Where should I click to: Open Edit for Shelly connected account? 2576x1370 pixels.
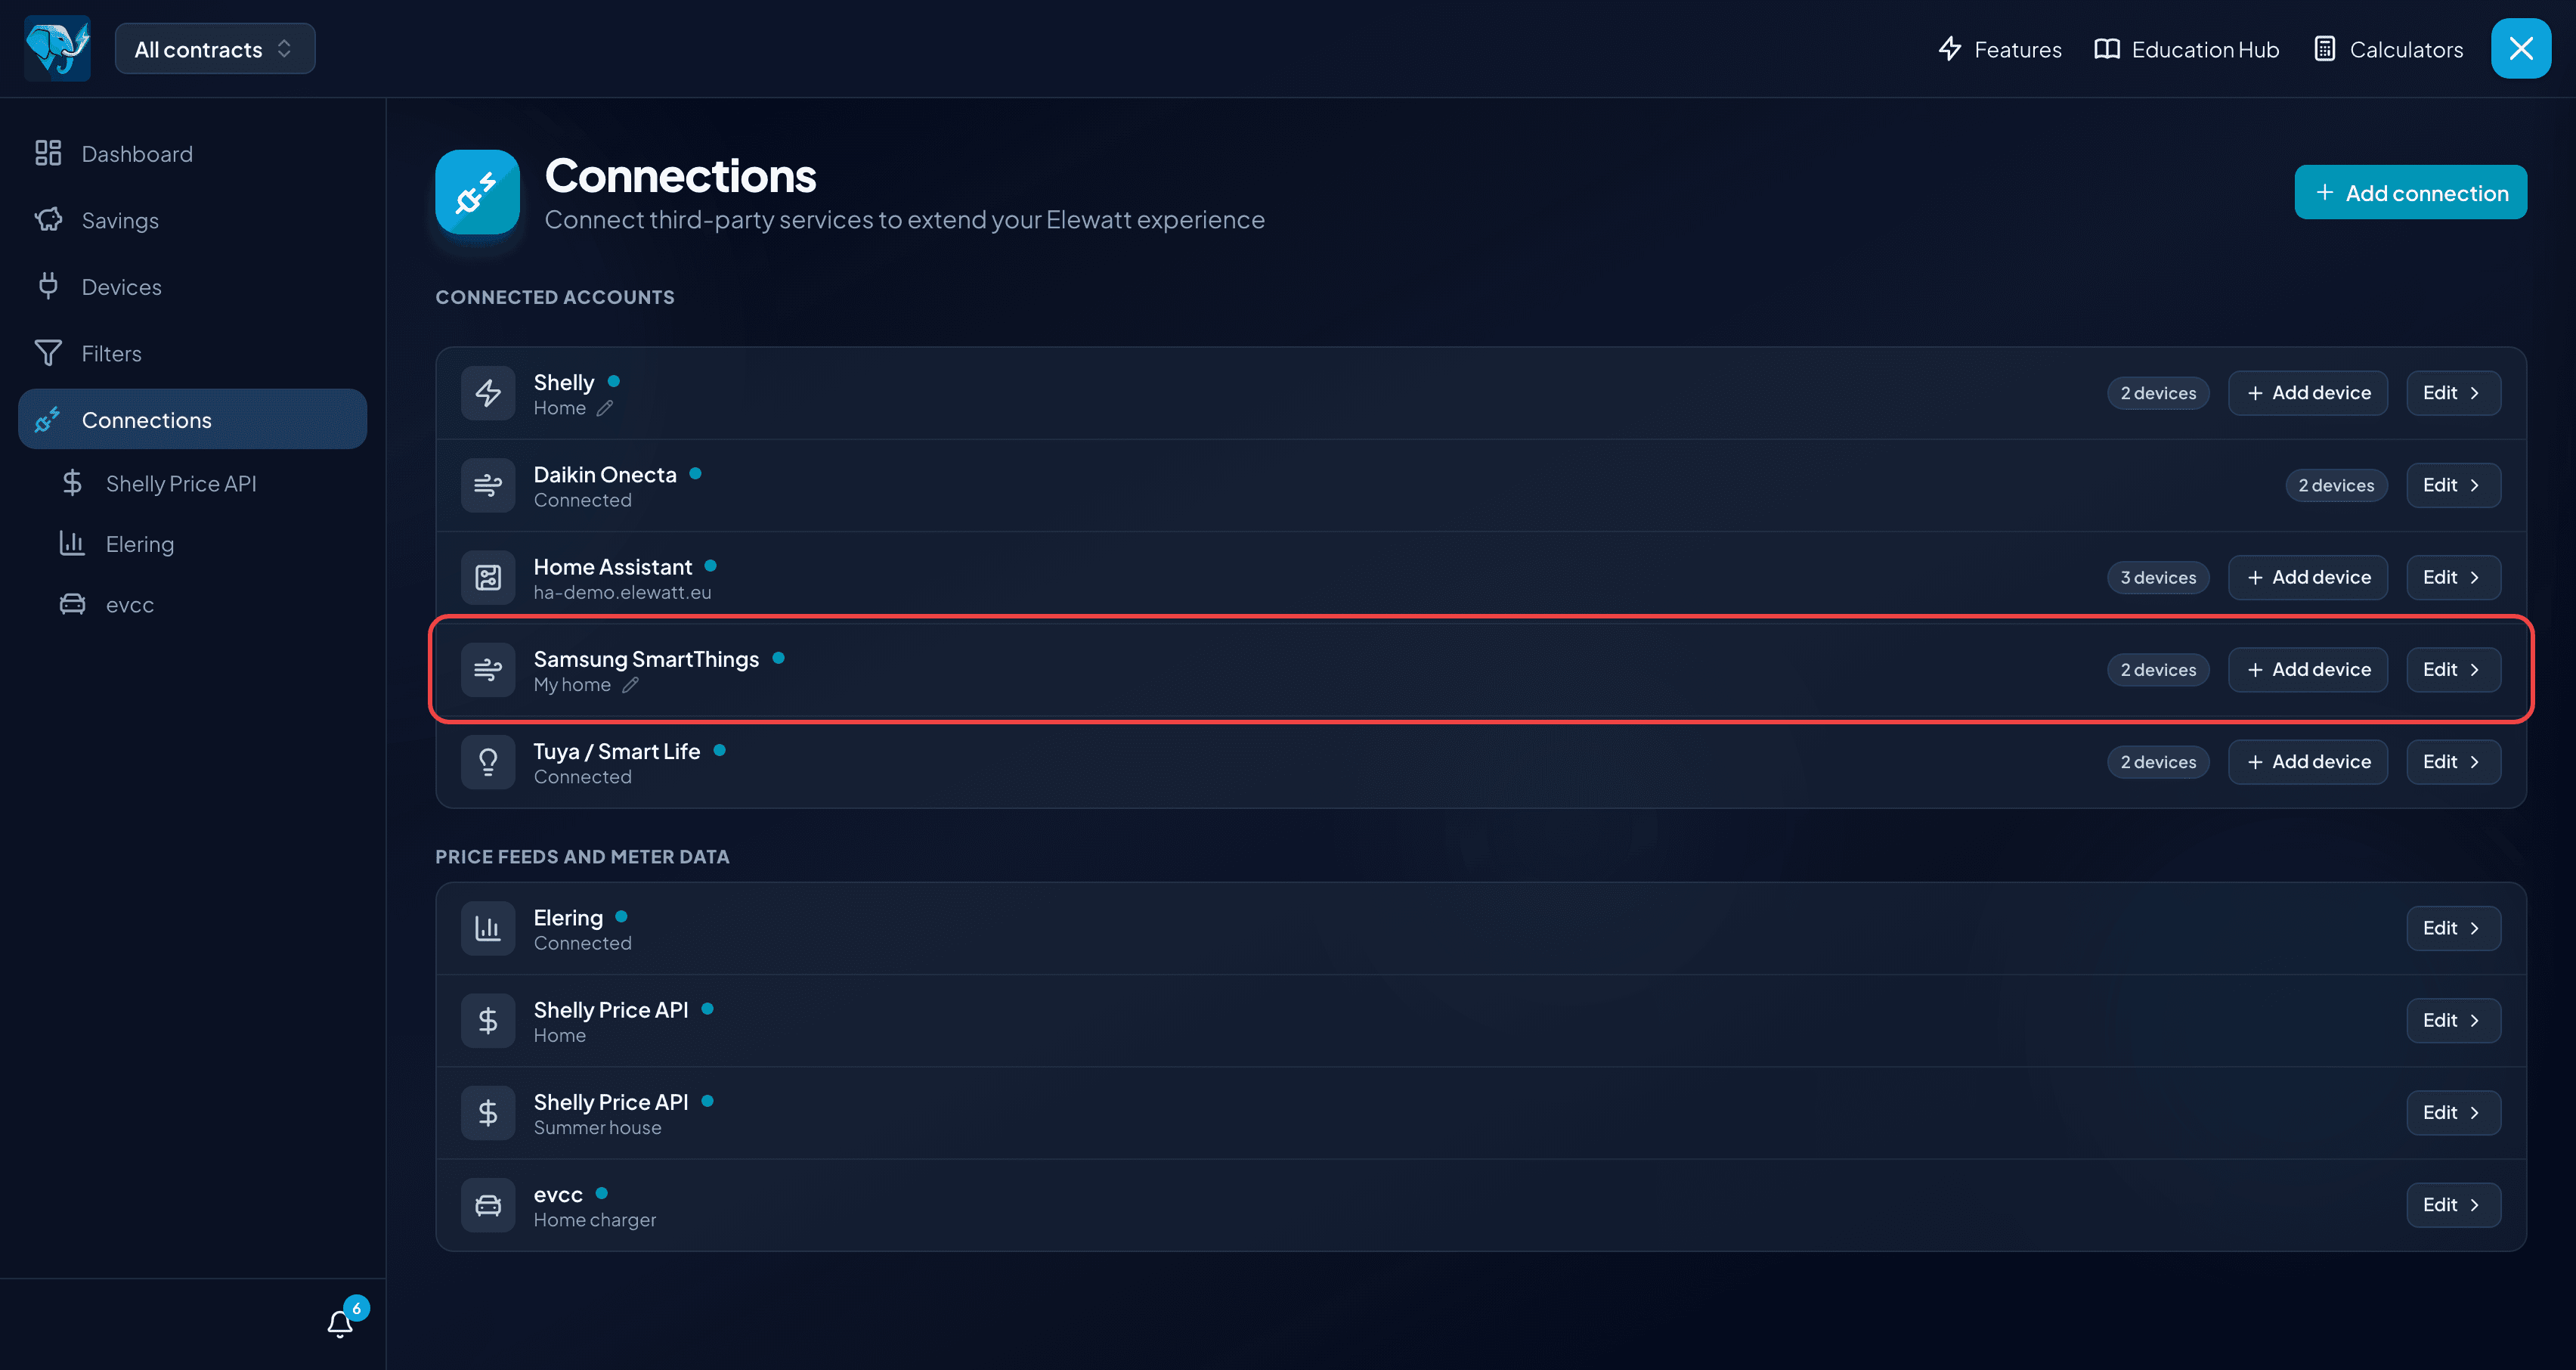coord(2453,393)
